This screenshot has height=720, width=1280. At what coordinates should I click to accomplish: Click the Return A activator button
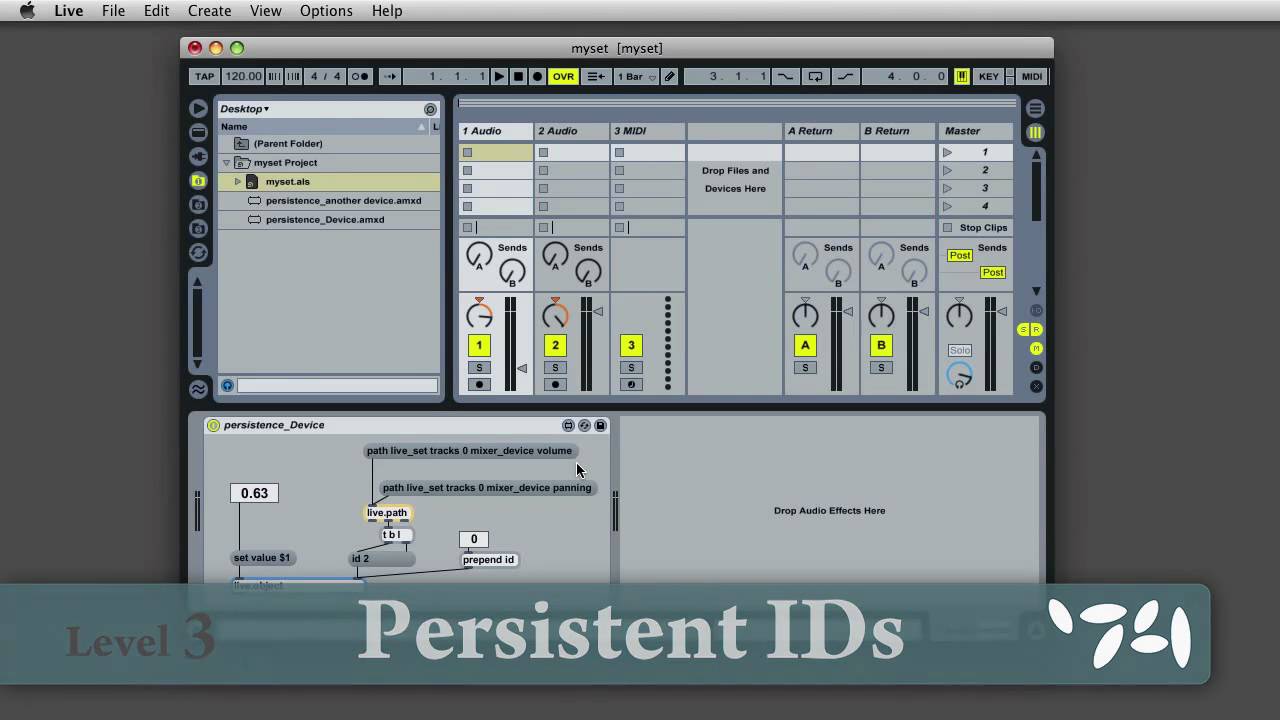click(x=805, y=346)
